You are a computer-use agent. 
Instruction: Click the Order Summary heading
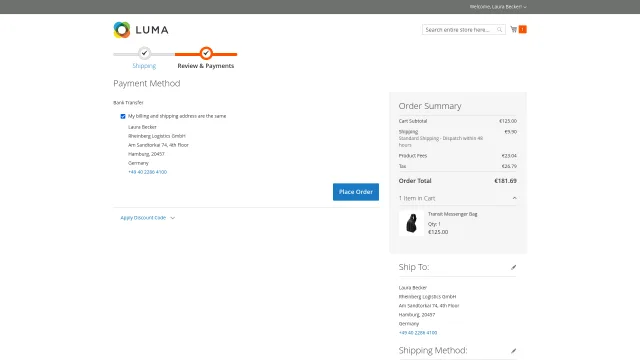click(430, 106)
